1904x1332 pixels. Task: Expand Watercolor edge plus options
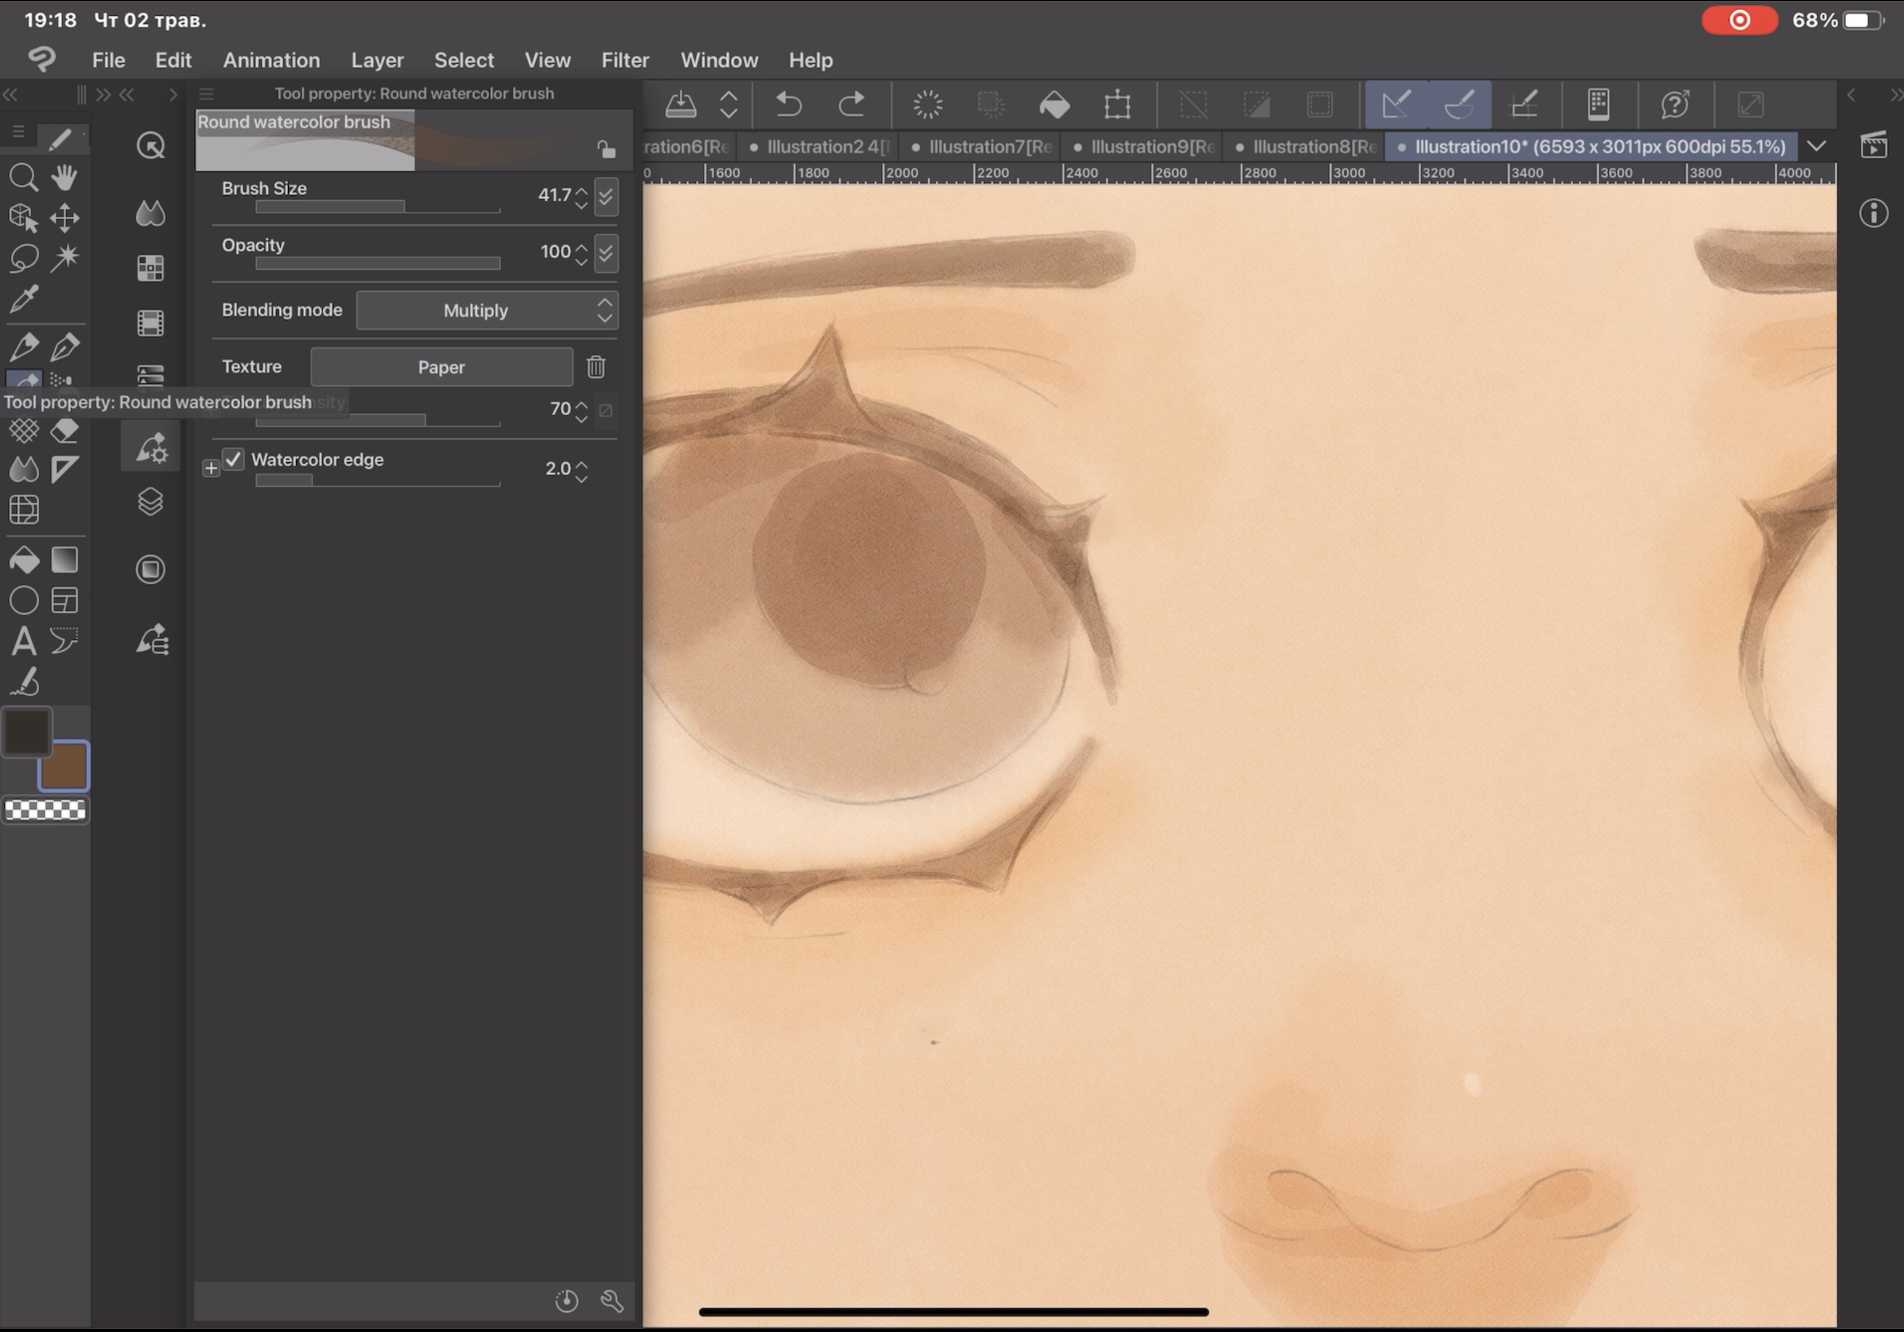pos(211,468)
